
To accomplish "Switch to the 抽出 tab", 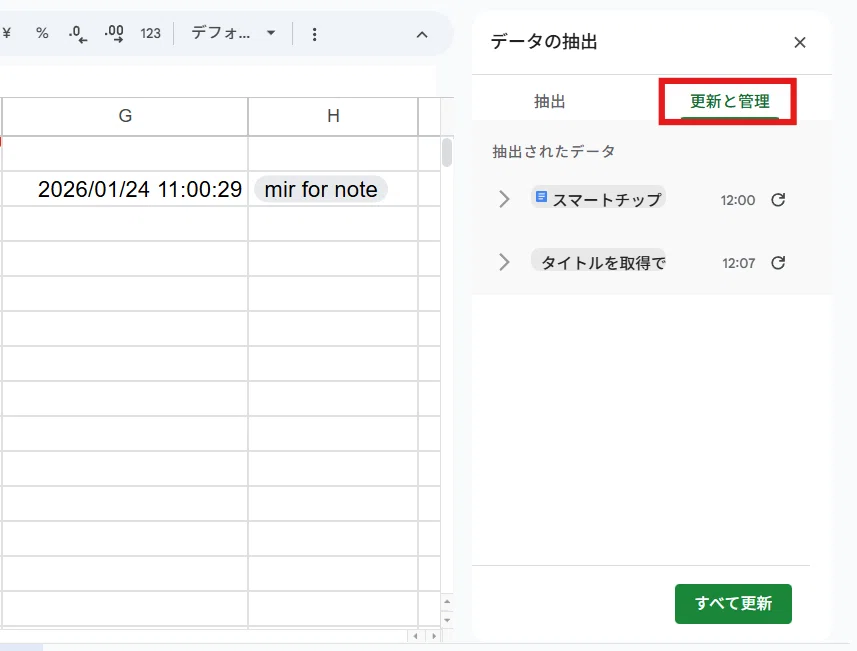I will [x=549, y=101].
